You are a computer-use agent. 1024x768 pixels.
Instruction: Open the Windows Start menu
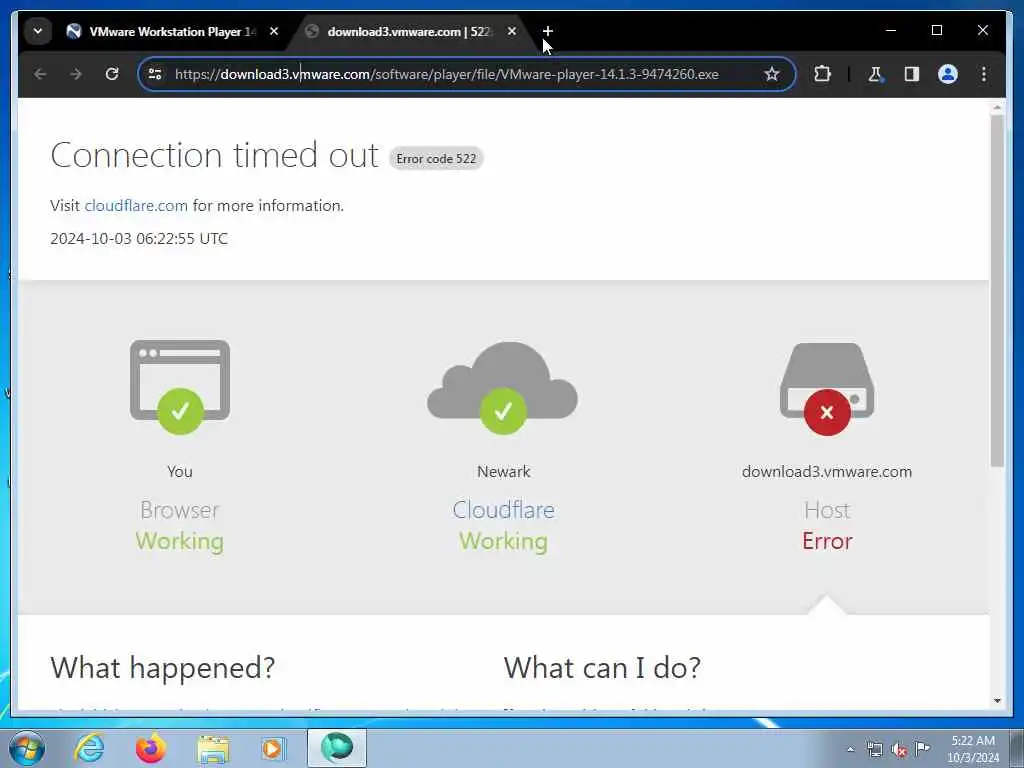click(27, 748)
